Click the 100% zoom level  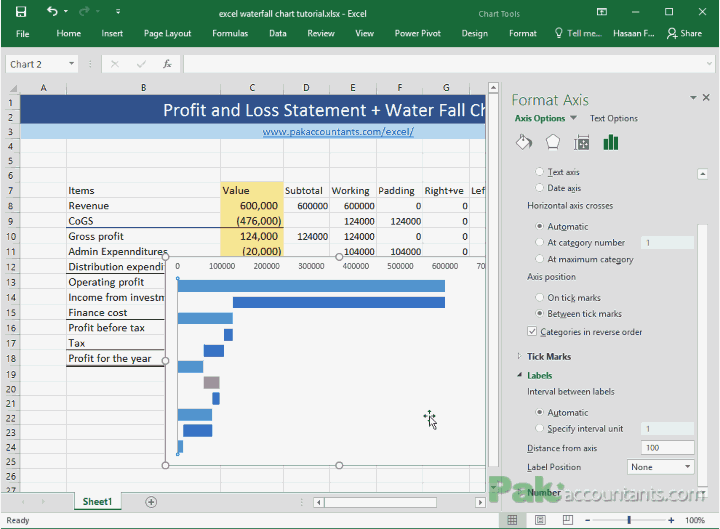coord(695,520)
